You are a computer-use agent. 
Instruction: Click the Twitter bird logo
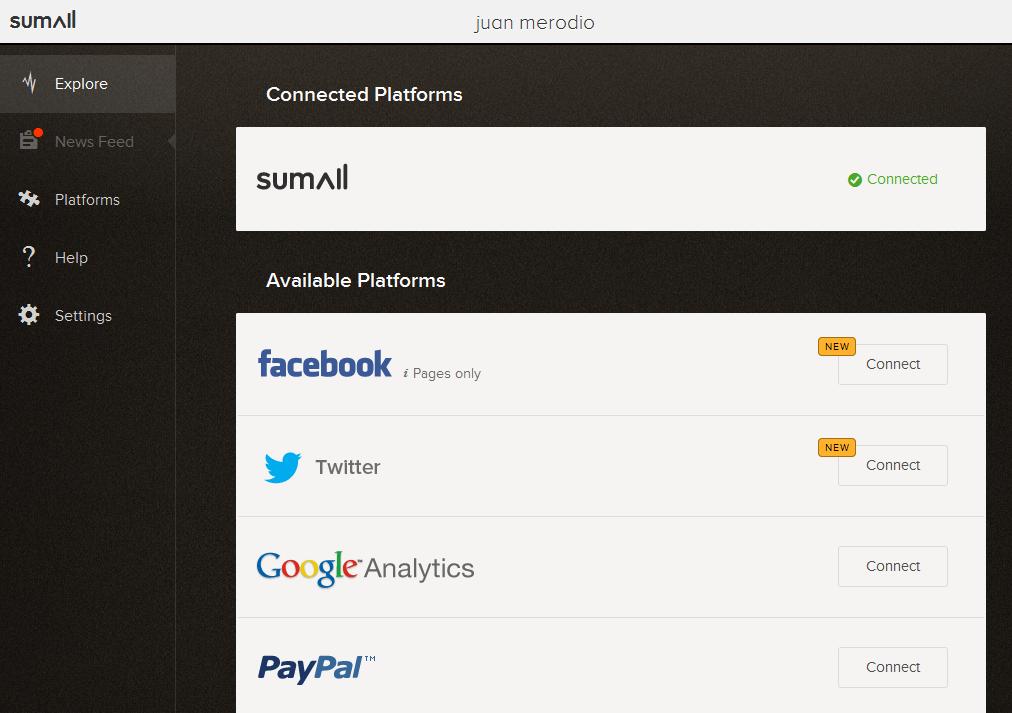click(x=283, y=467)
